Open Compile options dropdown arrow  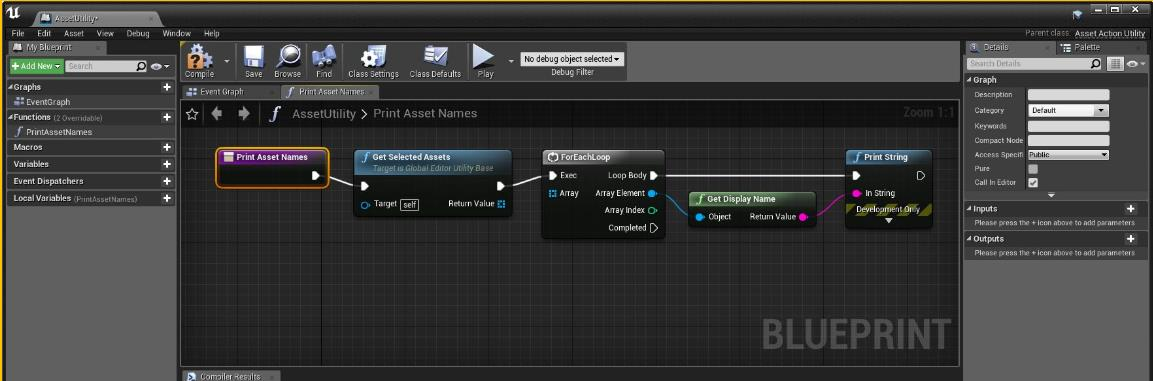tap(226, 61)
